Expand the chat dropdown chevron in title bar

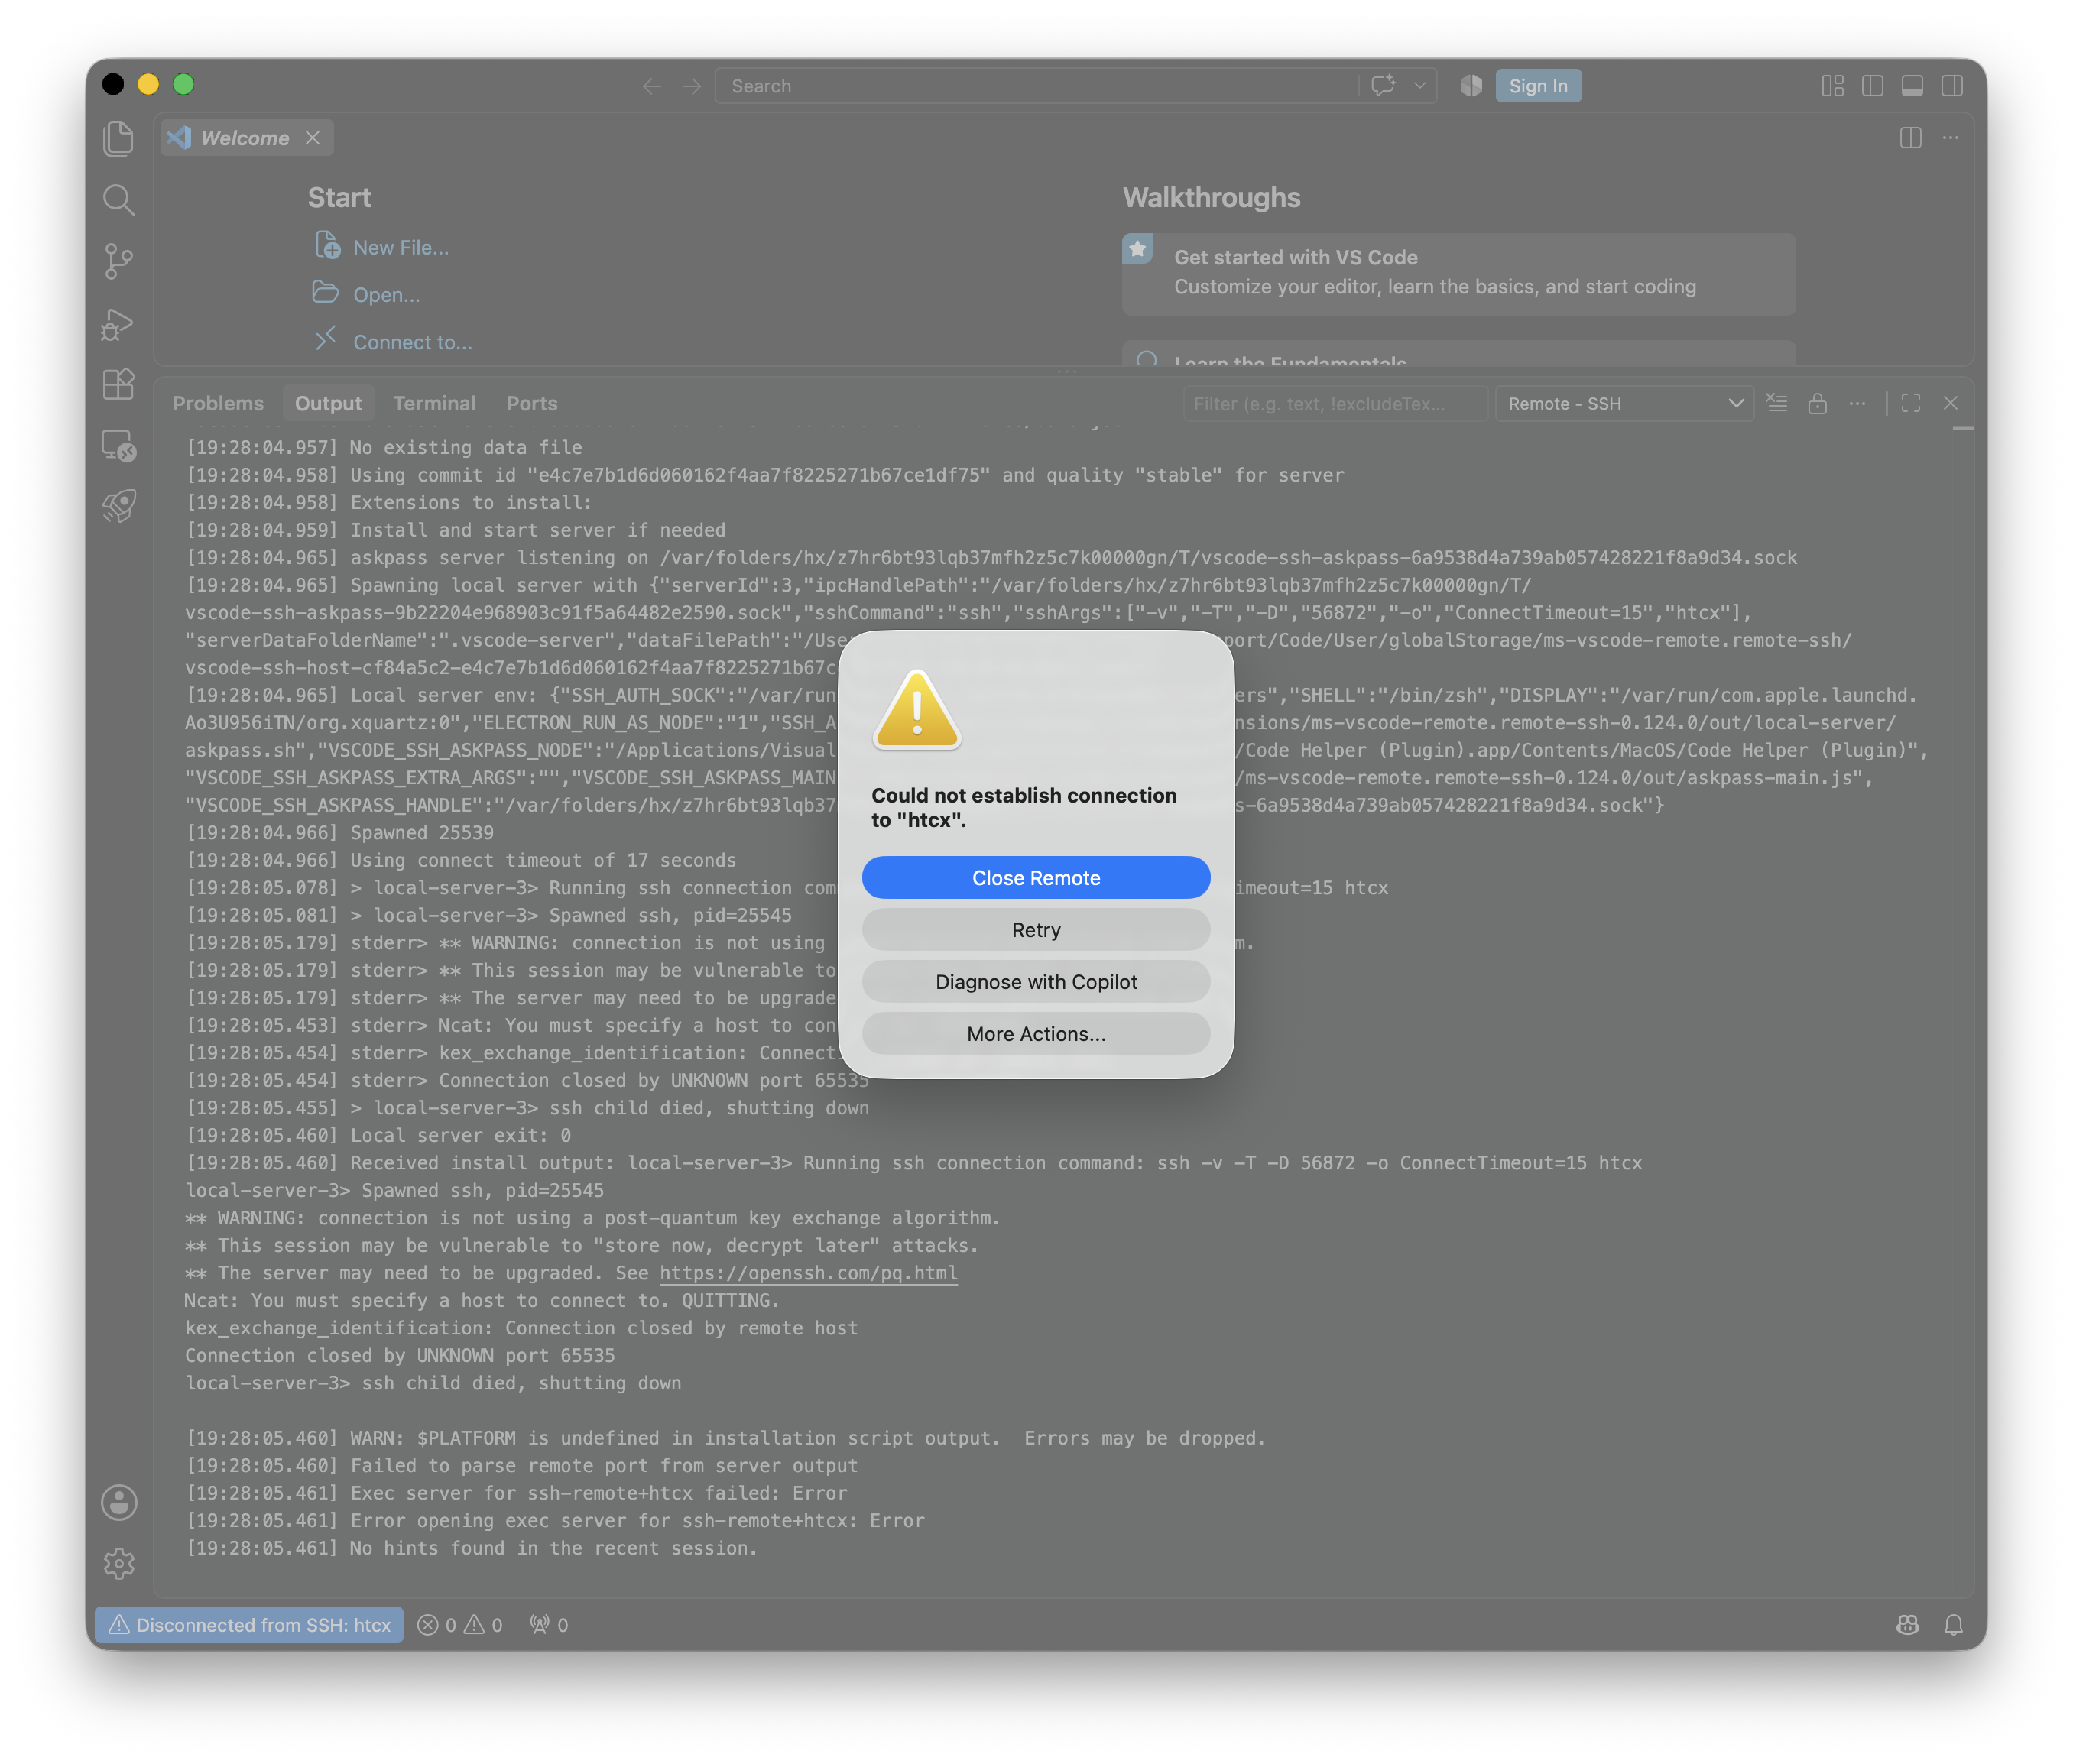click(1420, 86)
